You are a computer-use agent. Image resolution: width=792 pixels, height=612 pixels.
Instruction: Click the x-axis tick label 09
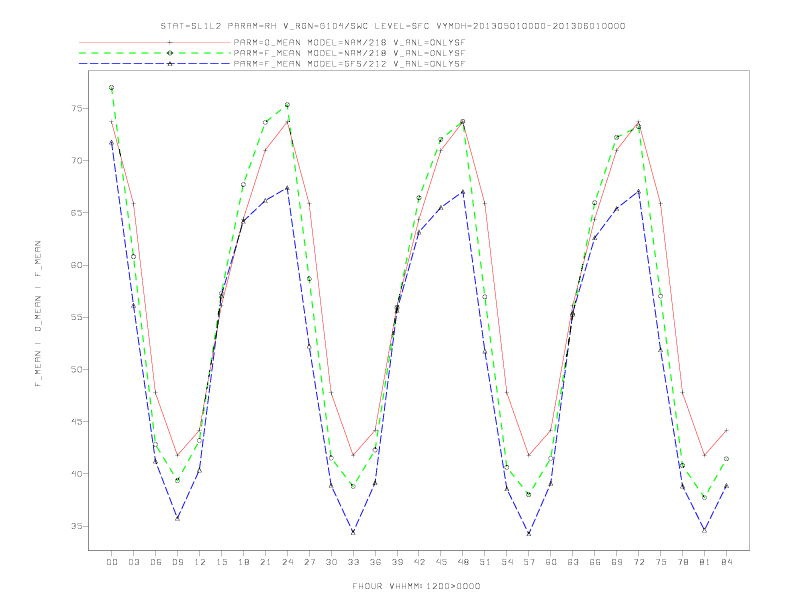pos(177,562)
